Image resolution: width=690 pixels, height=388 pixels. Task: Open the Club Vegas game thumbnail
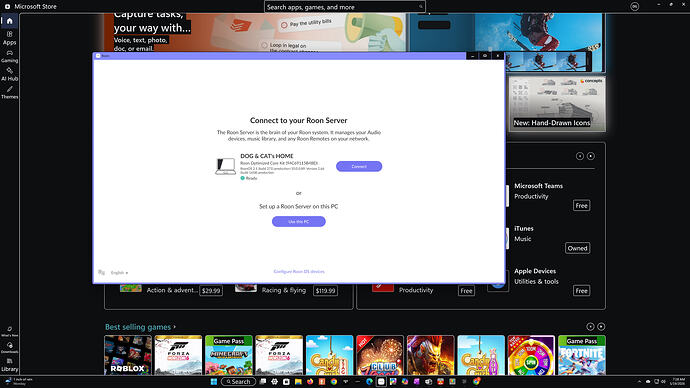click(380, 355)
